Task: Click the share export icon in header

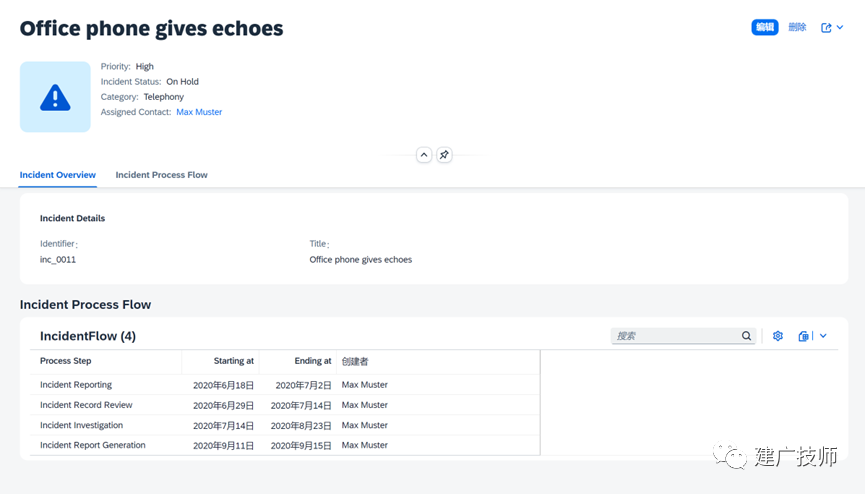Action: [x=826, y=28]
